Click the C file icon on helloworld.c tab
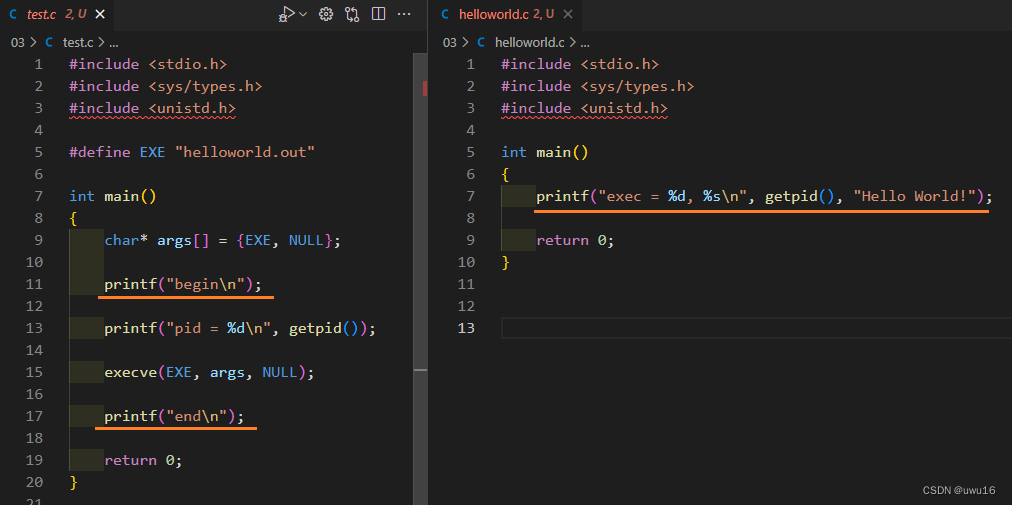The width and height of the screenshot is (1012, 505). [x=446, y=14]
